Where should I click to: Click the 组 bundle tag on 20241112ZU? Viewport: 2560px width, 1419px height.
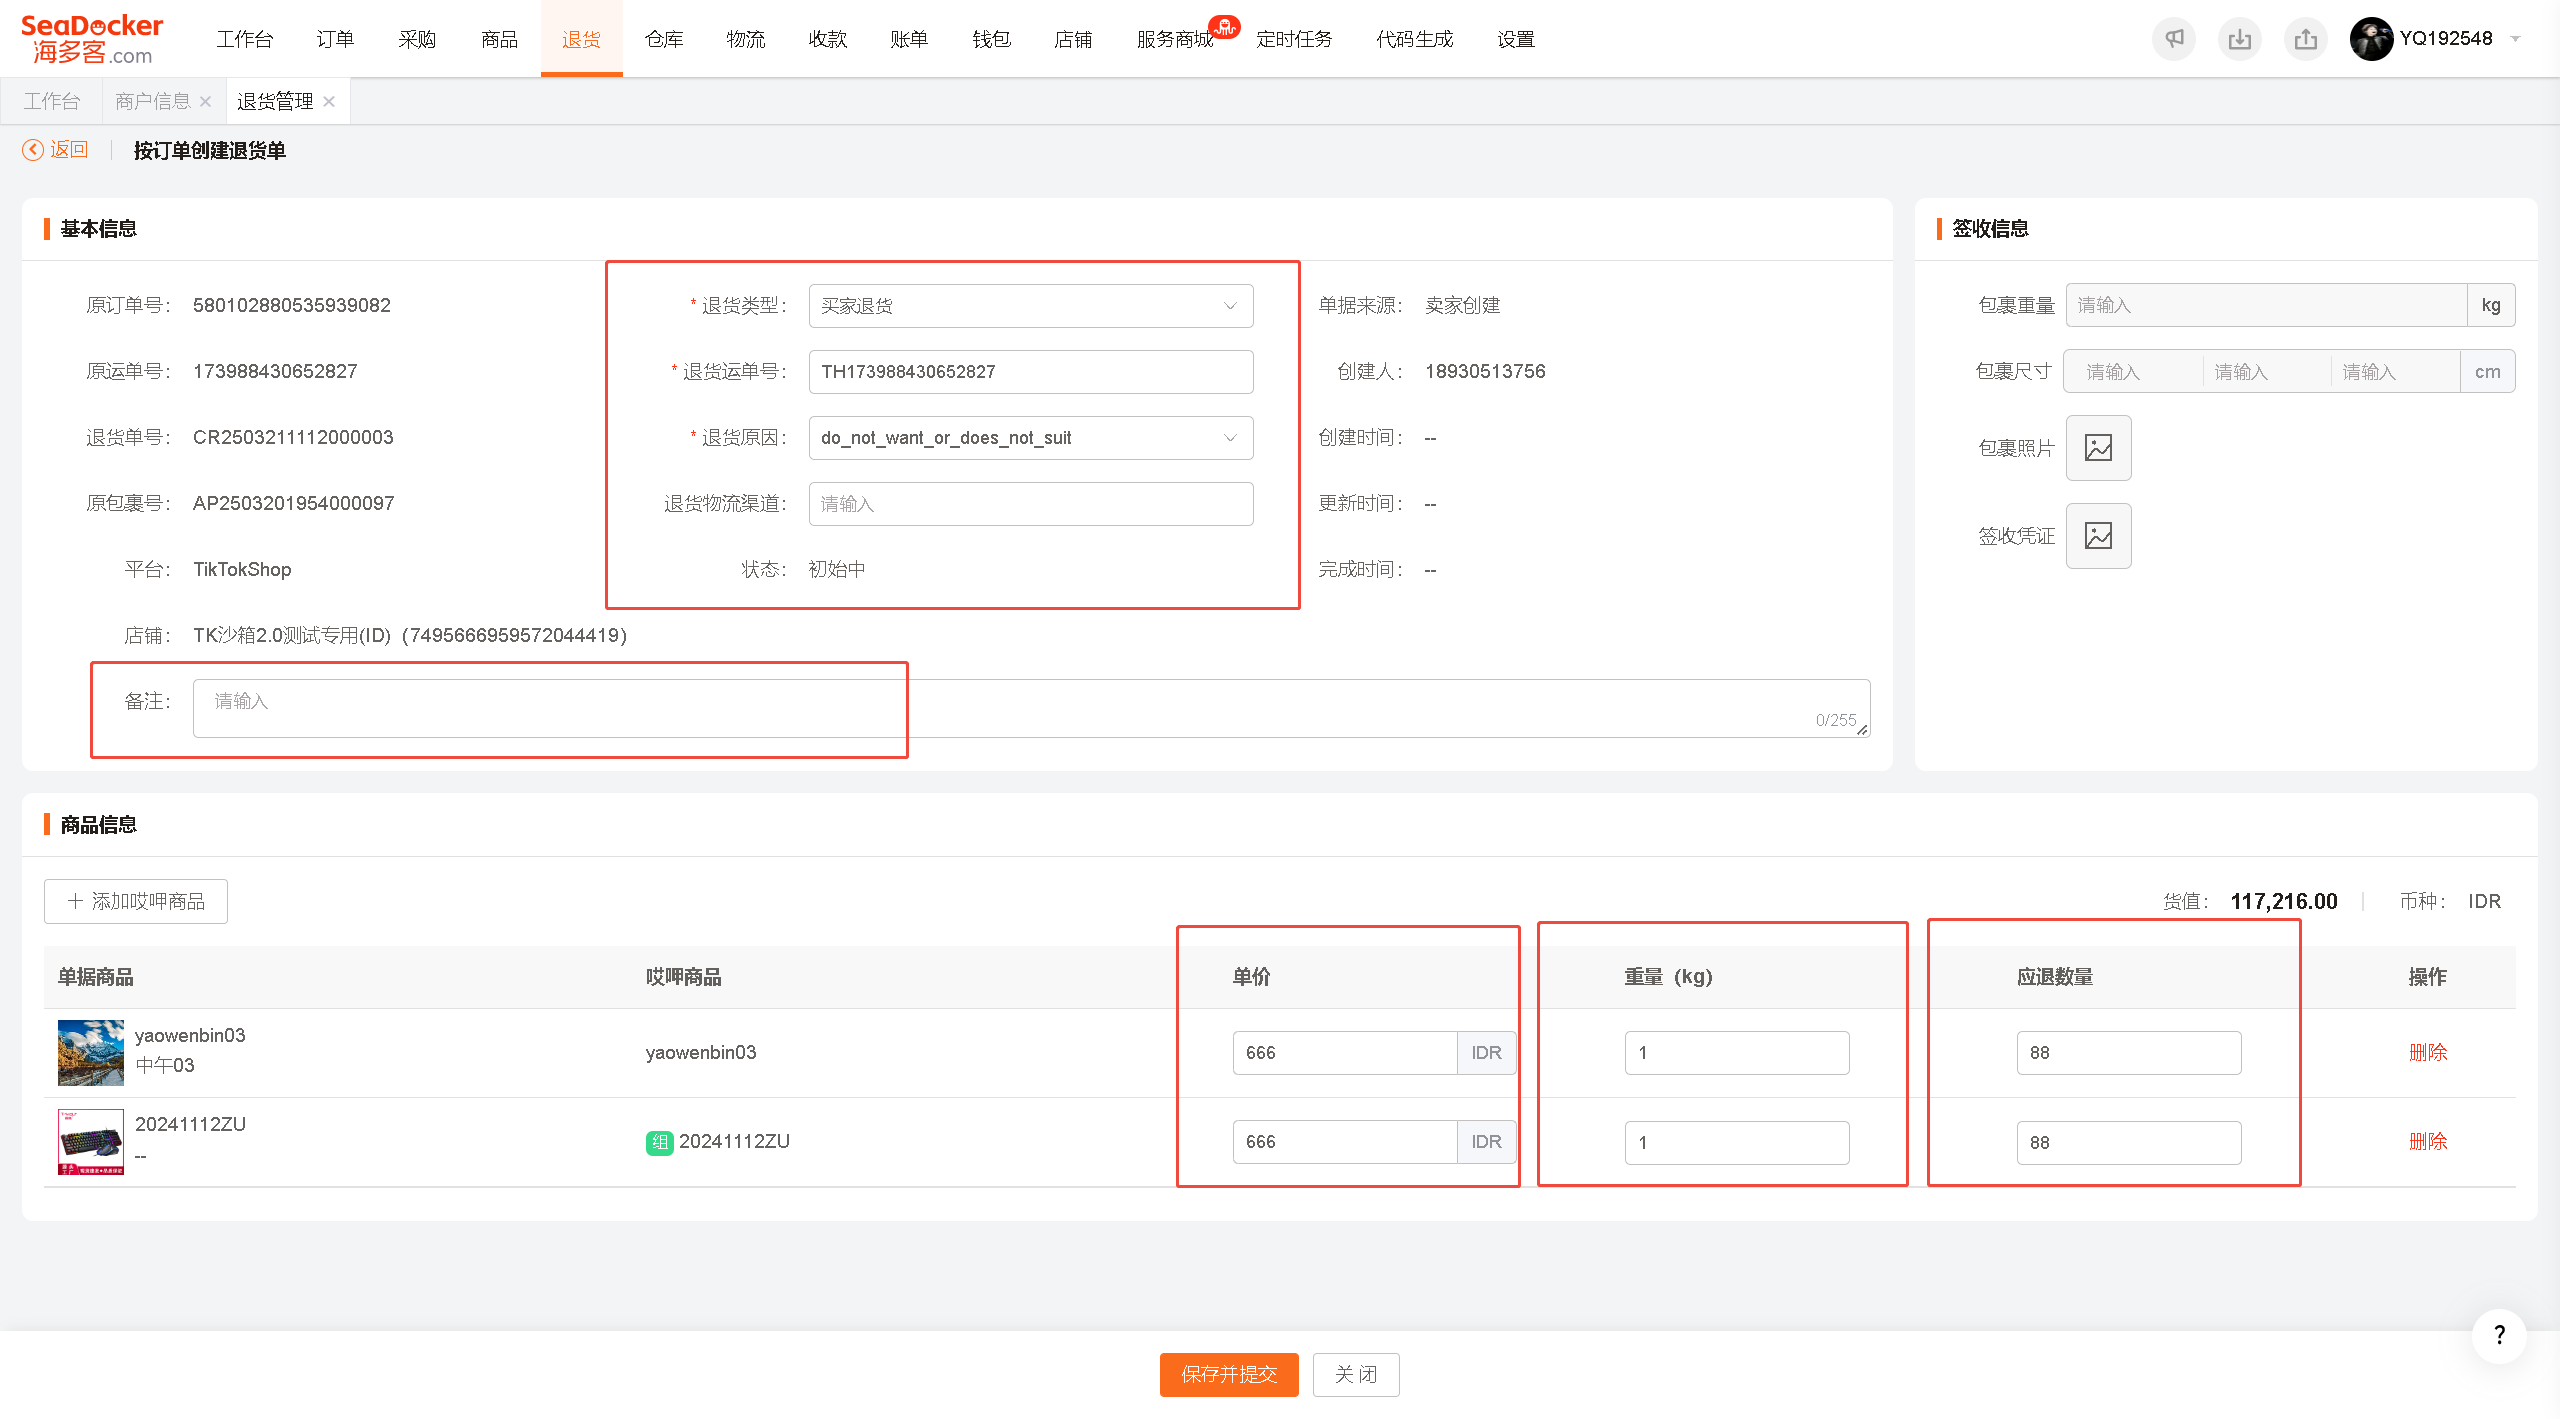659,1142
